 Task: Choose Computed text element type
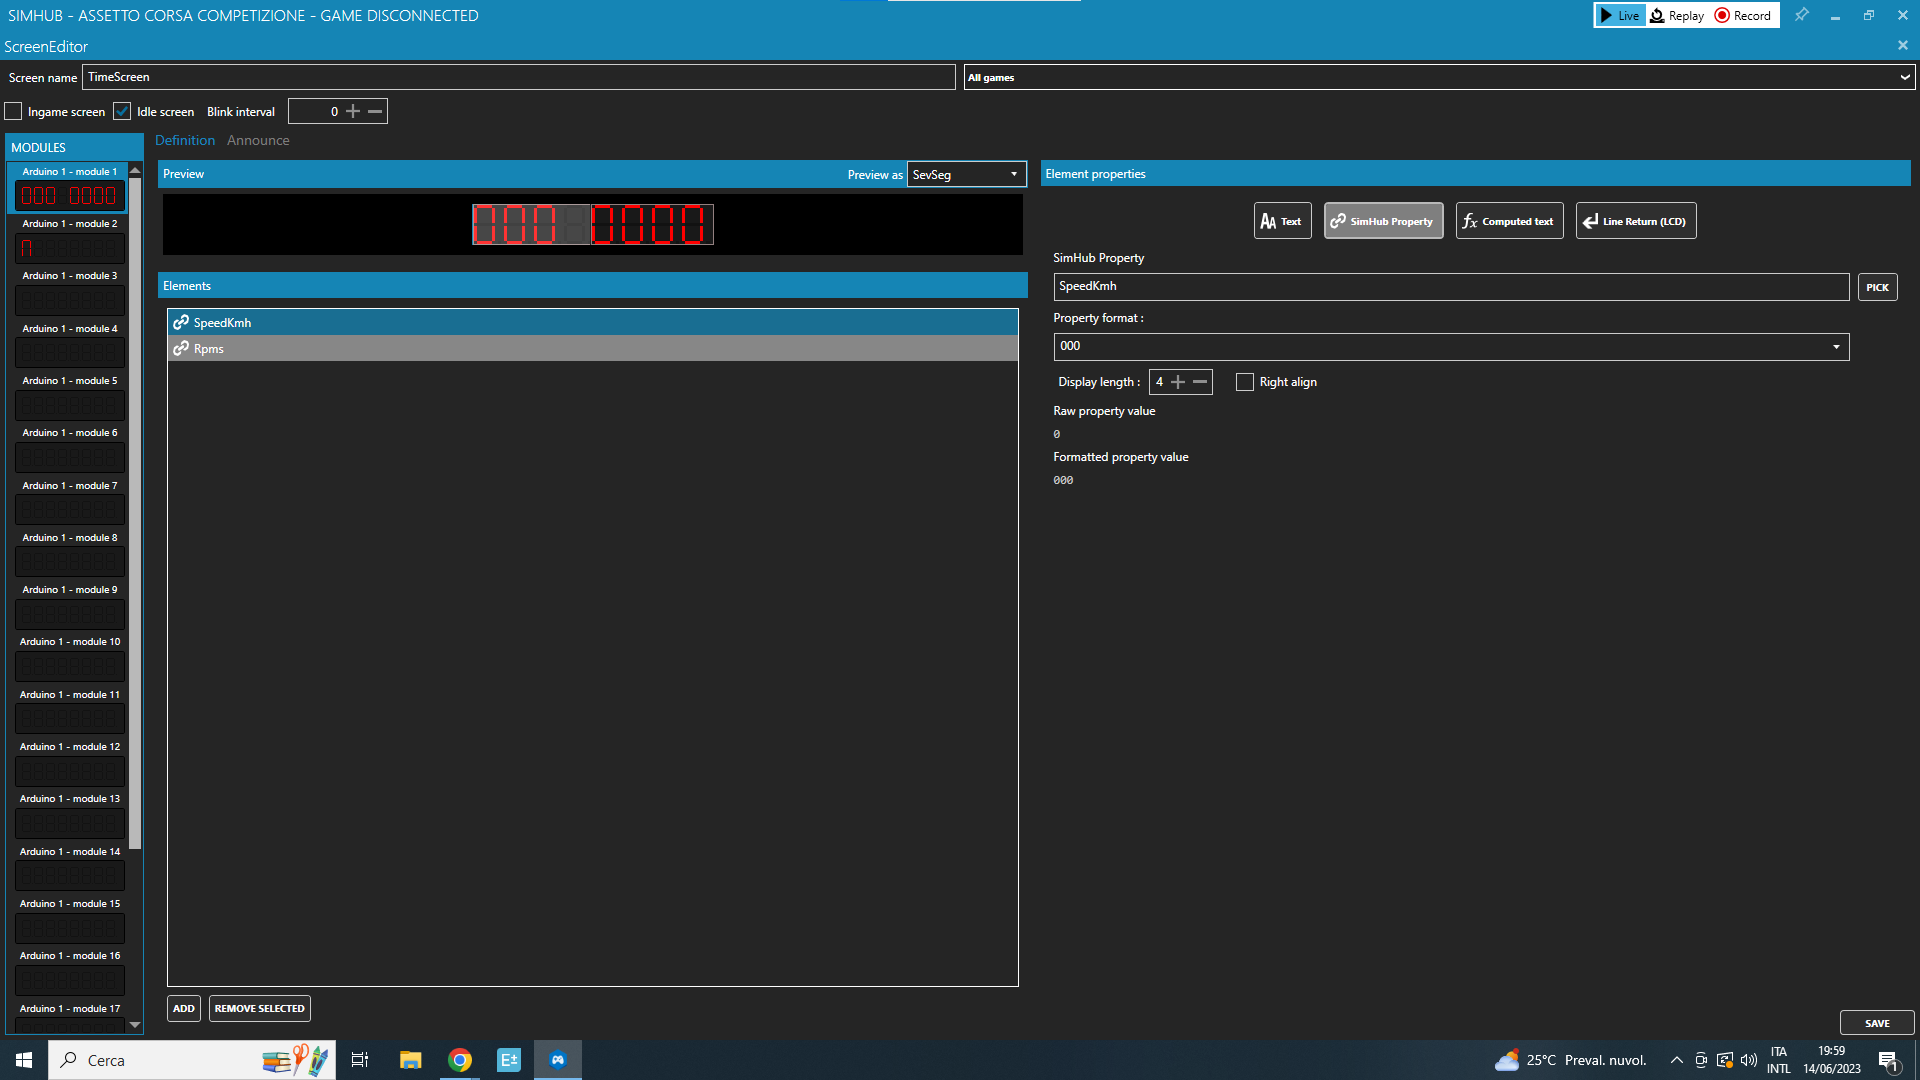point(1509,221)
